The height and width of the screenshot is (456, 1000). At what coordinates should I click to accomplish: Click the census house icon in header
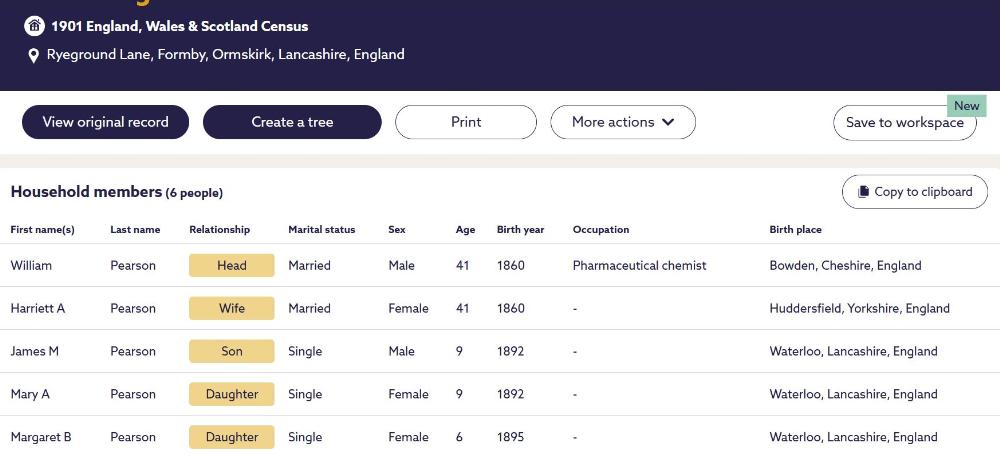tap(34, 26)
